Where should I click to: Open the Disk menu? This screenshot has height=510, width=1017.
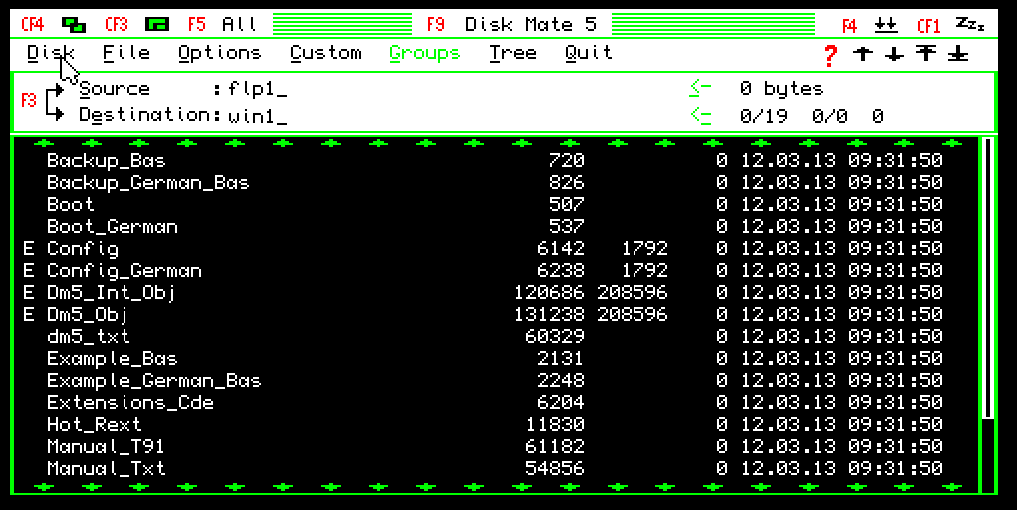pos(51,53)
